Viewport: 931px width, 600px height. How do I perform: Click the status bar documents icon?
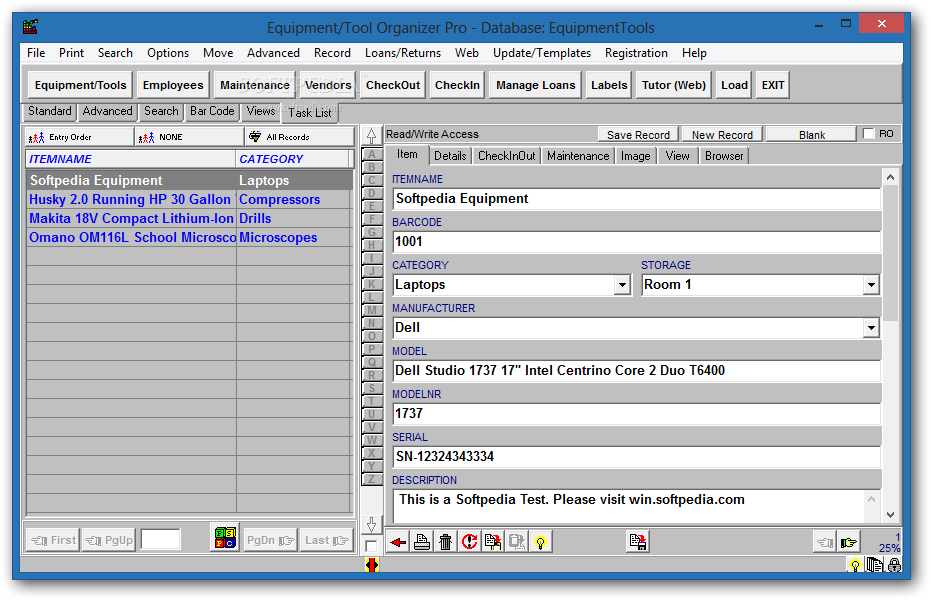pos(875,565)
